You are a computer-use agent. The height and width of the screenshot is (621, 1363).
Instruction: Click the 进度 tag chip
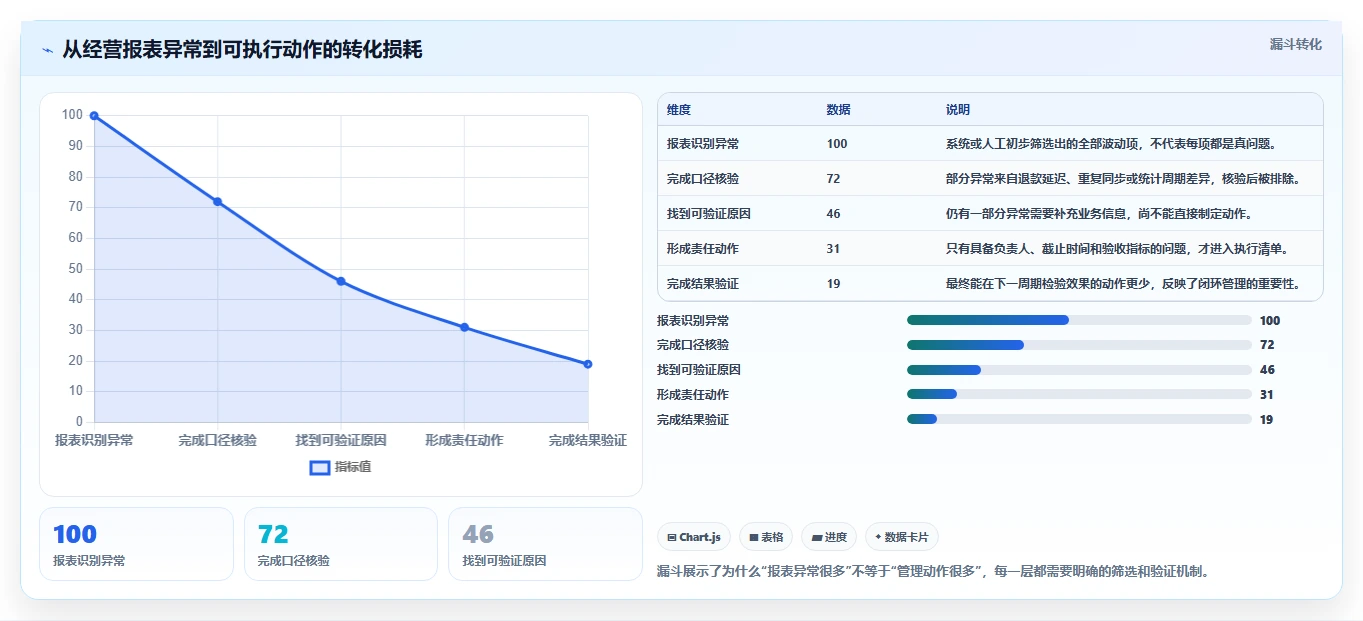[829, 537]
